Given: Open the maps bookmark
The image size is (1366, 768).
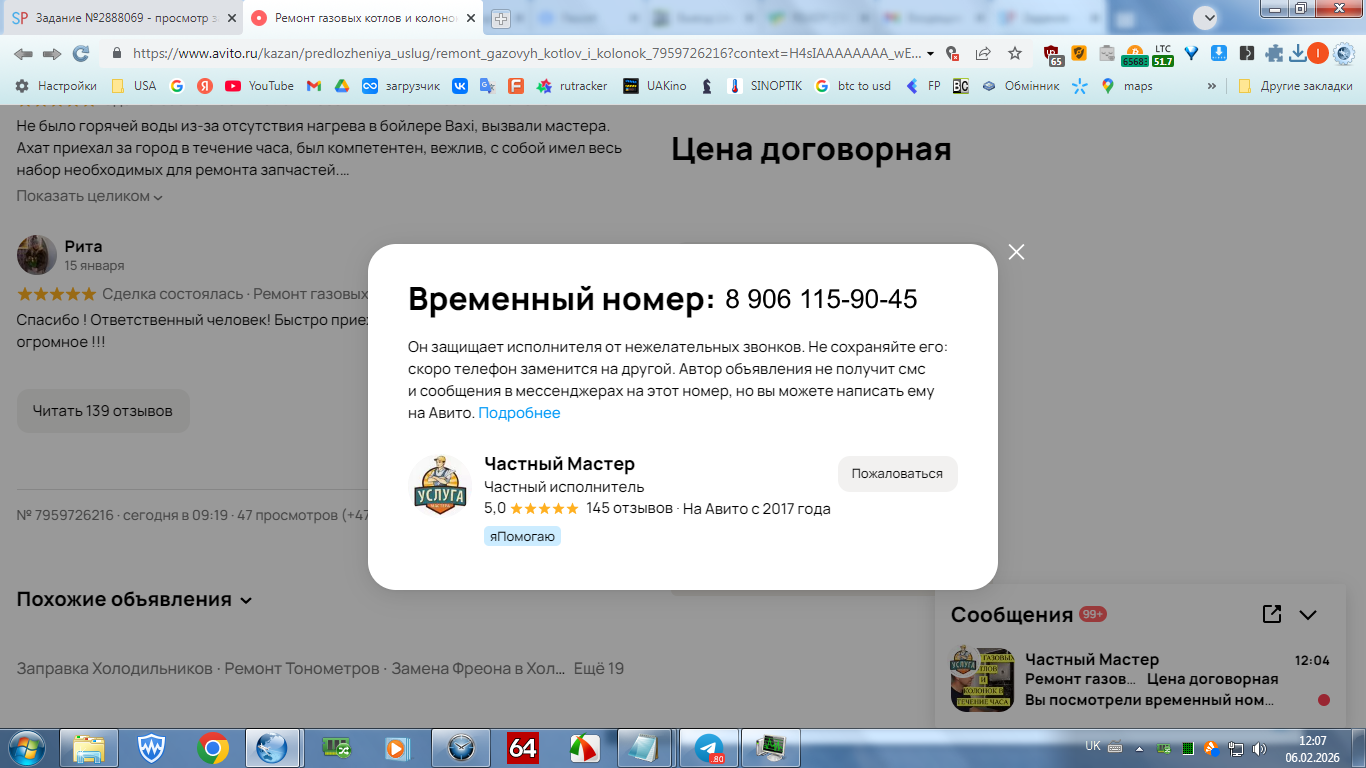Looking at the screenshot, I should (x=1127, y=86).
